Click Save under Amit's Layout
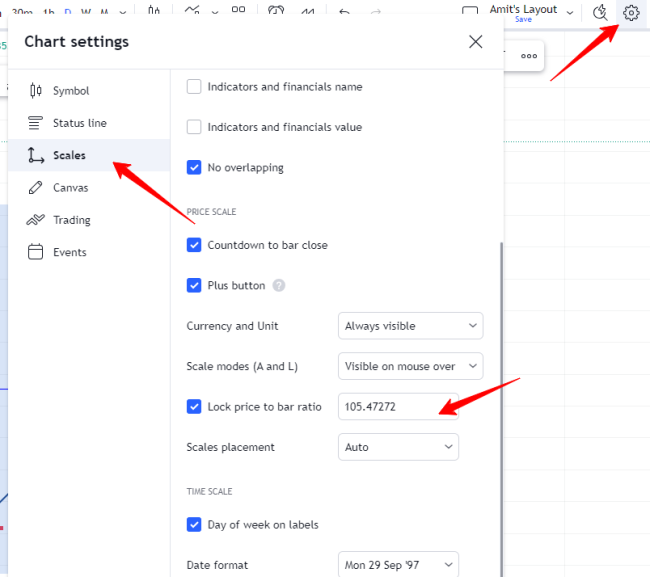The width and height of the screenshot is (650, 577). coord(523,20)
